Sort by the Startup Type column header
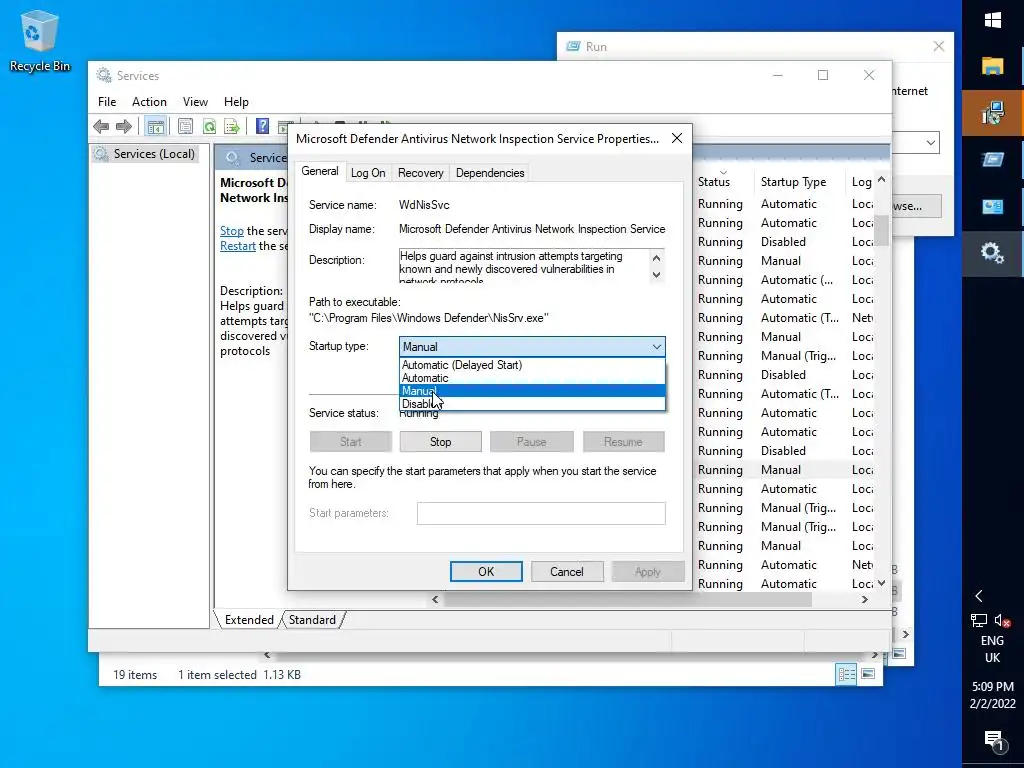The image size is (1024, 768). (800, 182)
